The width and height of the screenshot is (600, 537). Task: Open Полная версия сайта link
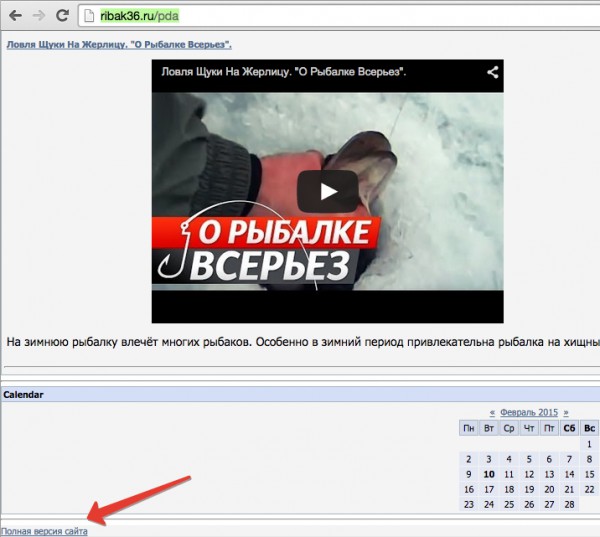(x=44, y=531)
